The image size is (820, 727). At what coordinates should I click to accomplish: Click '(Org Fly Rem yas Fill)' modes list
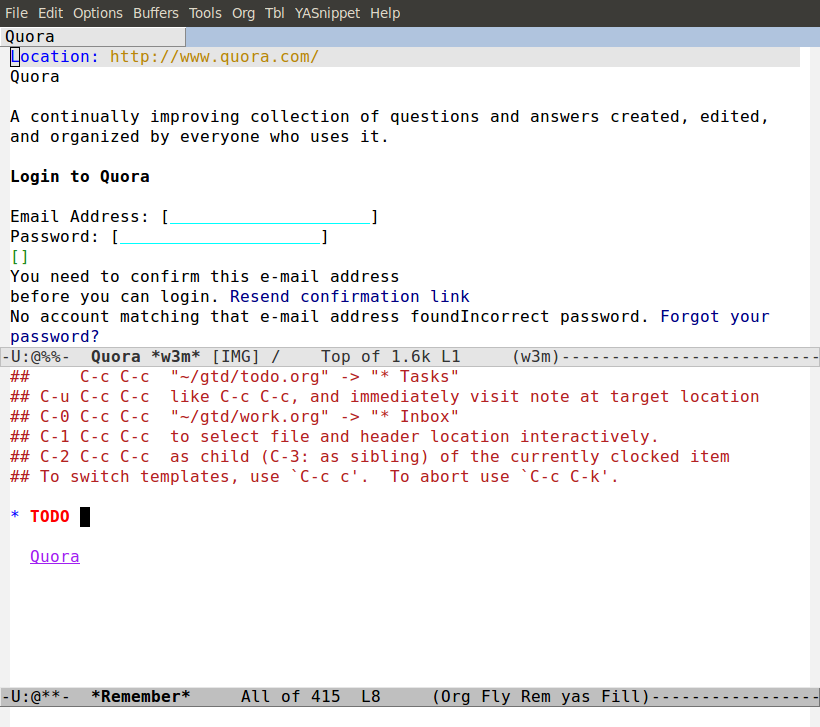click(x=541, y=697)
